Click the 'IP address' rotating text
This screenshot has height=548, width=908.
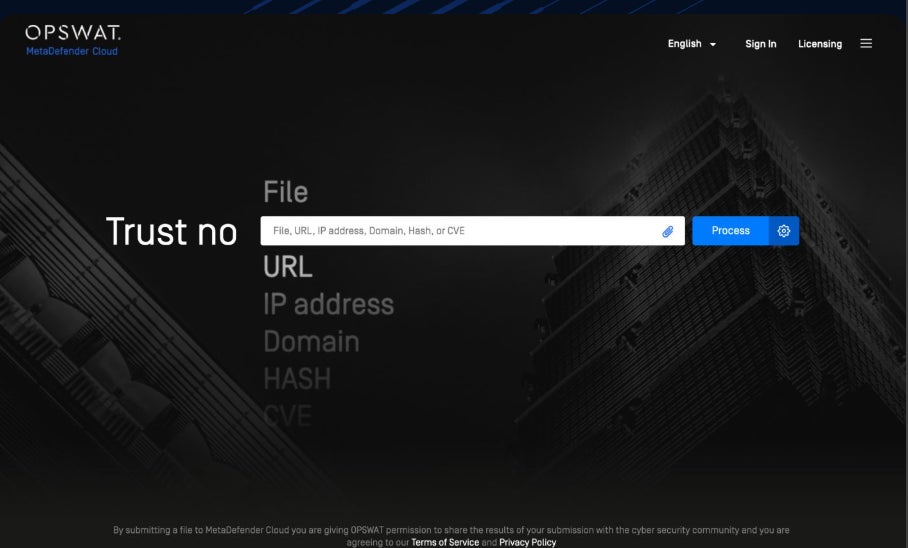click(x=328, y=304)
